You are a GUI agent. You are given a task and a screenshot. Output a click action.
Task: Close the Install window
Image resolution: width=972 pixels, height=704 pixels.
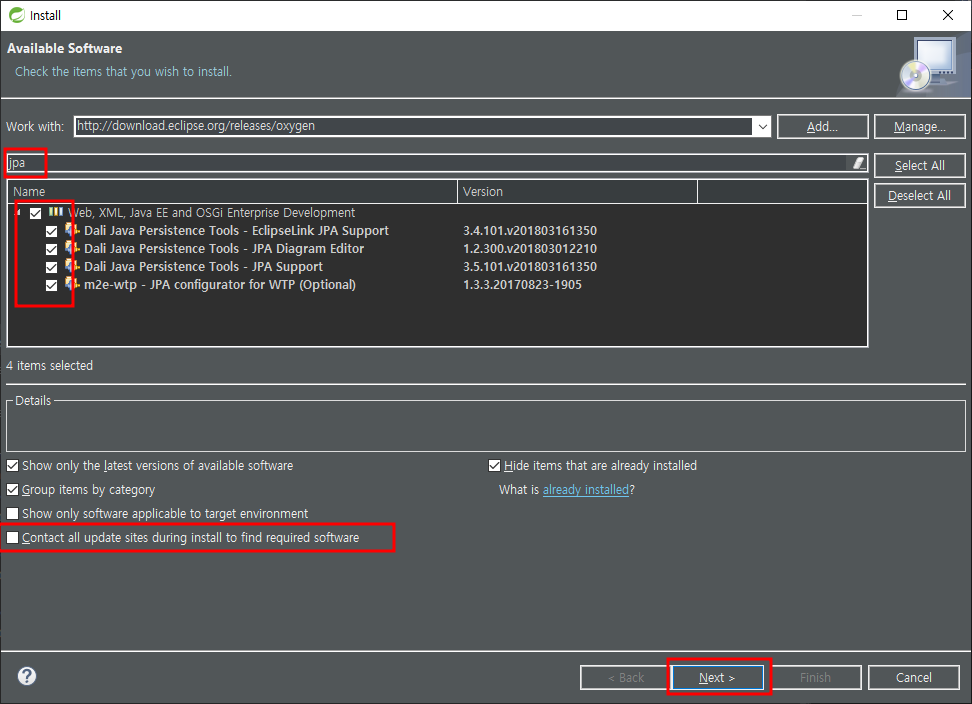coord(948,15)
